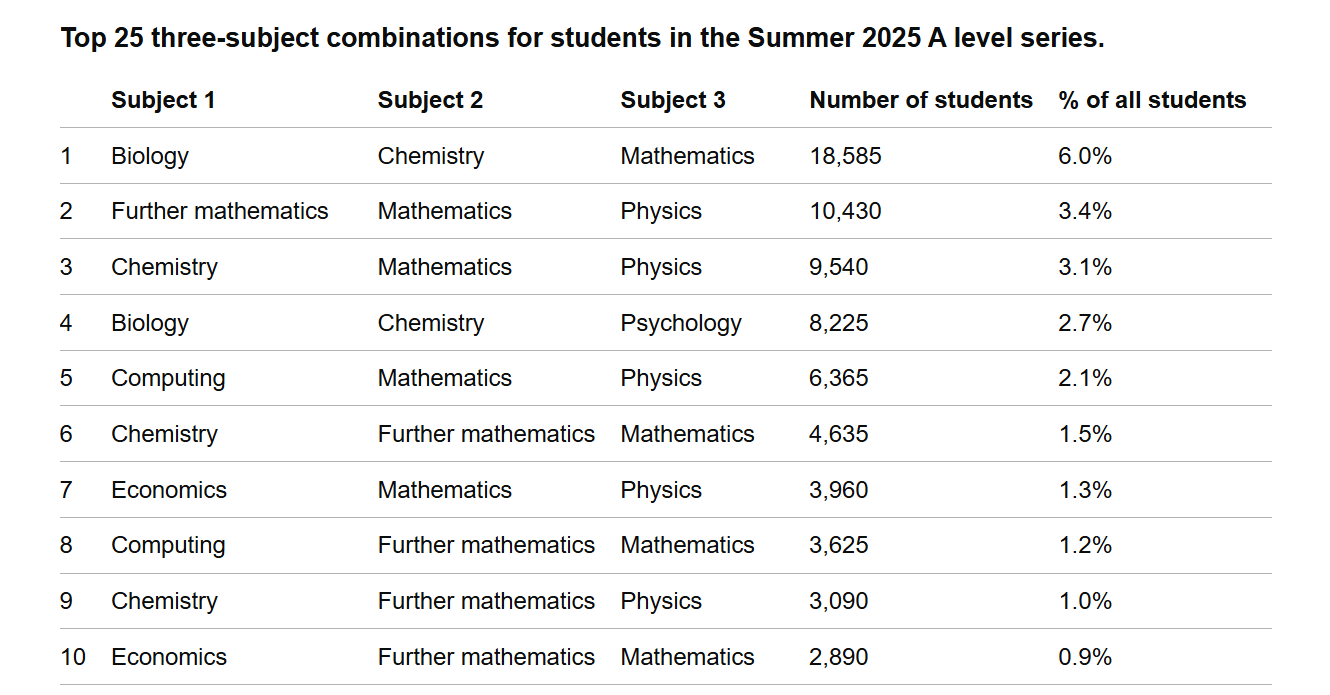1330x695 pixels.
Task: Click the 6.0% percentage cell
Action: click(1085, 156)
